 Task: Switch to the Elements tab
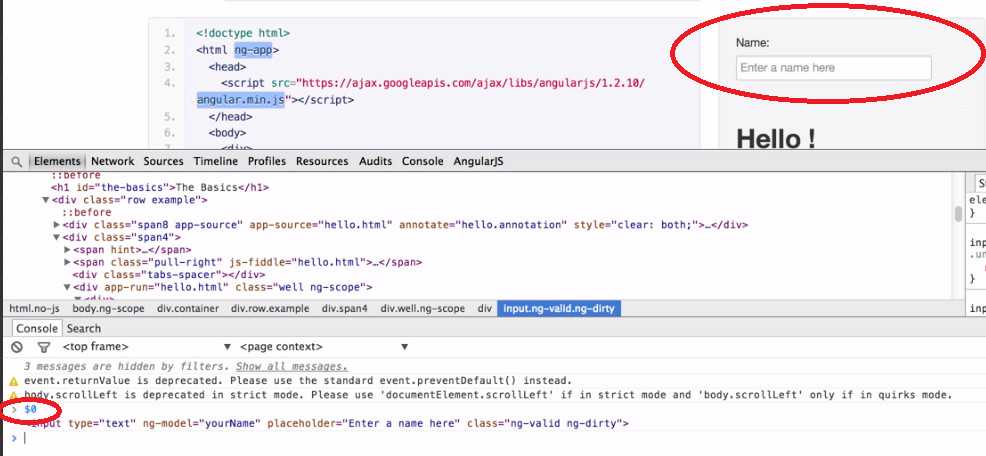tap(57, 162)
